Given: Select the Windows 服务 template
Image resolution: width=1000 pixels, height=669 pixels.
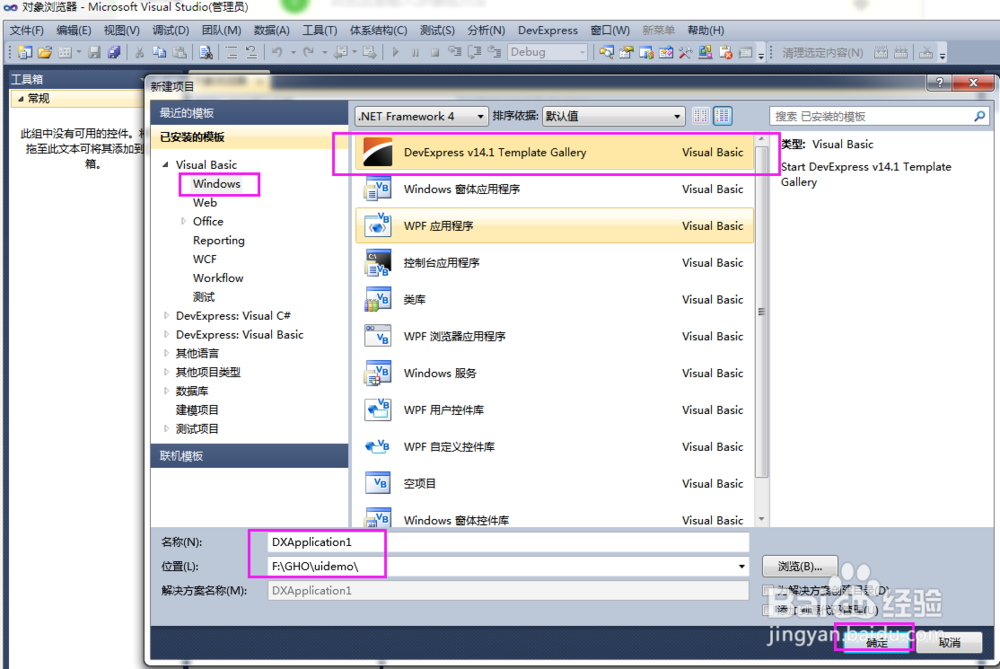Looking at the screenshot, I should (554, 373).
